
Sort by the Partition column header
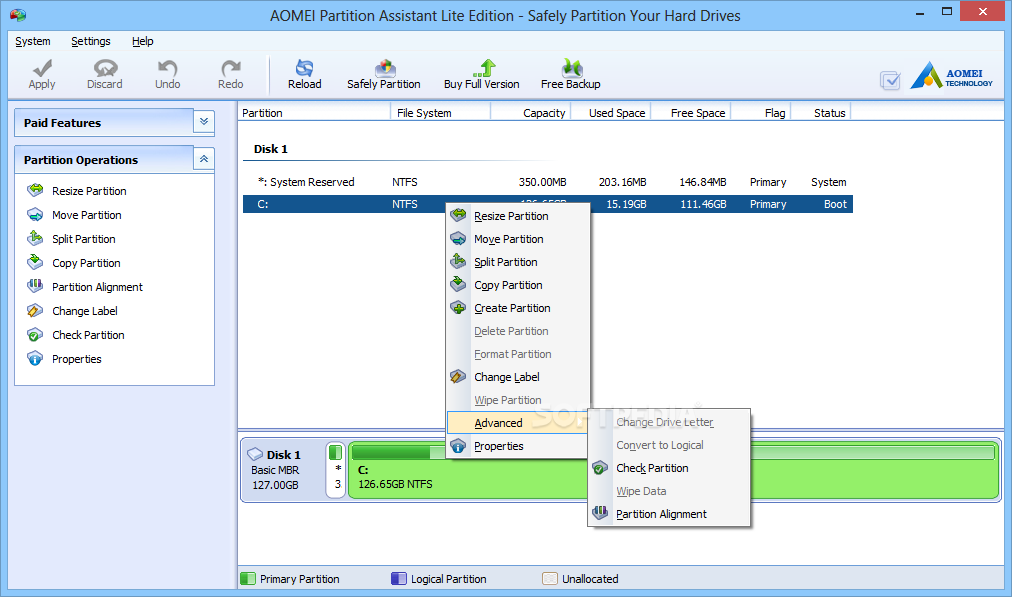coord(314,113)
